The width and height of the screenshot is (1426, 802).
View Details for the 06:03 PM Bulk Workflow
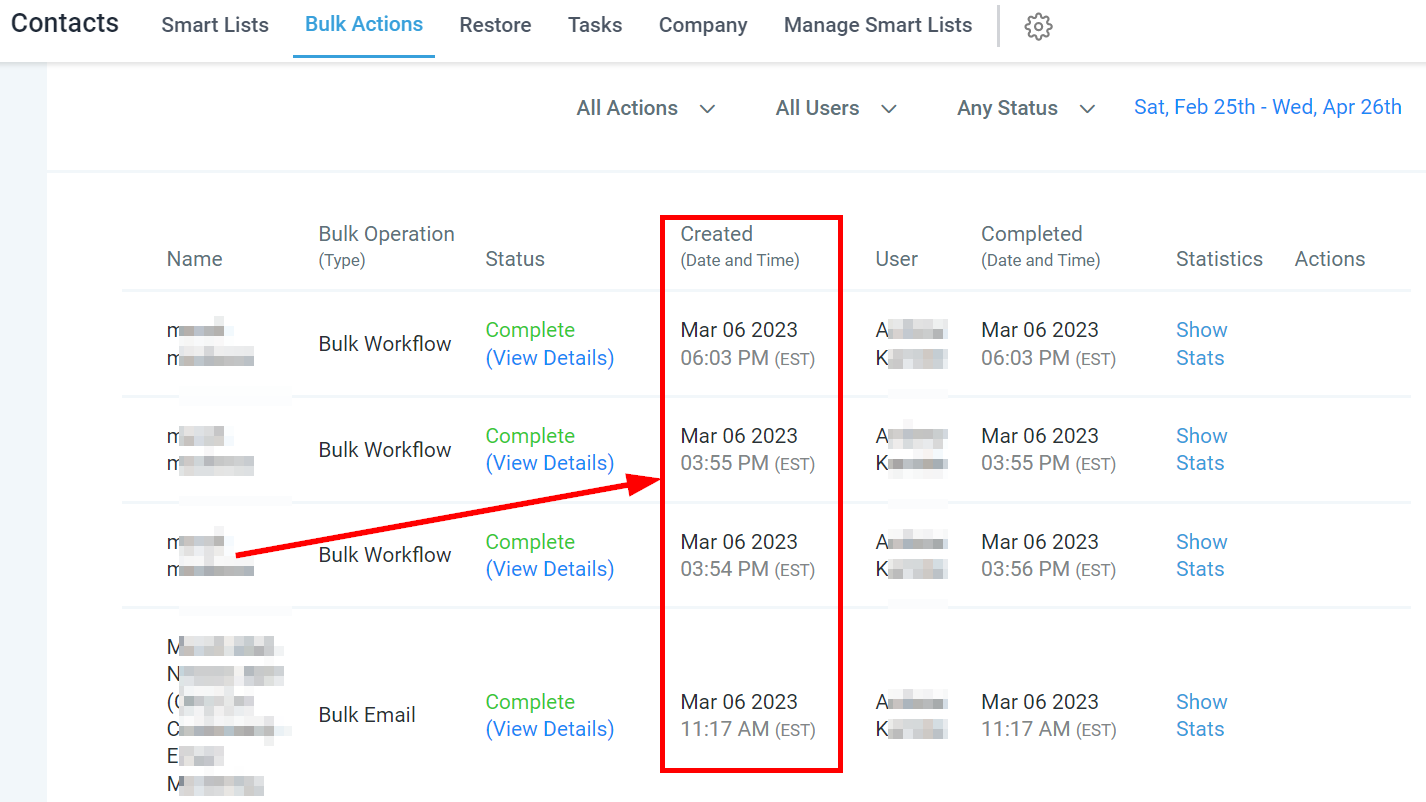550,358
